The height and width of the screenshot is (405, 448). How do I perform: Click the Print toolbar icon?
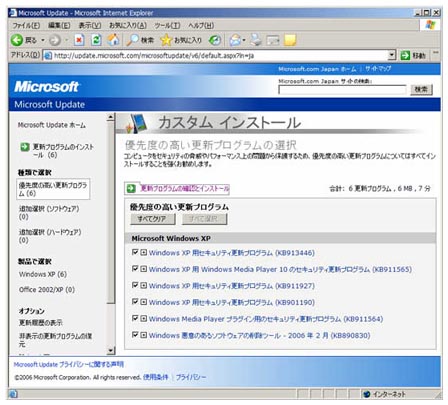[x=256, y=40]
